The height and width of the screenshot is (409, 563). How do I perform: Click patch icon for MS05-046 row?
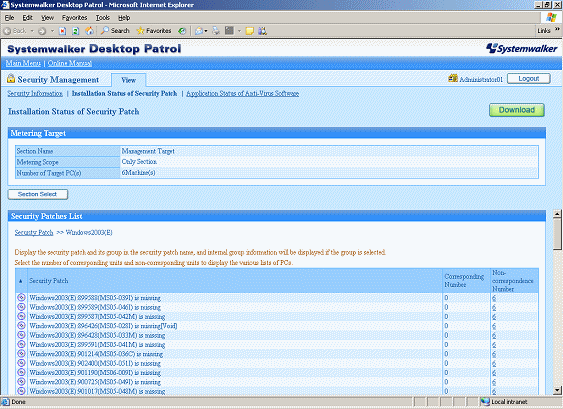(22, 307)
